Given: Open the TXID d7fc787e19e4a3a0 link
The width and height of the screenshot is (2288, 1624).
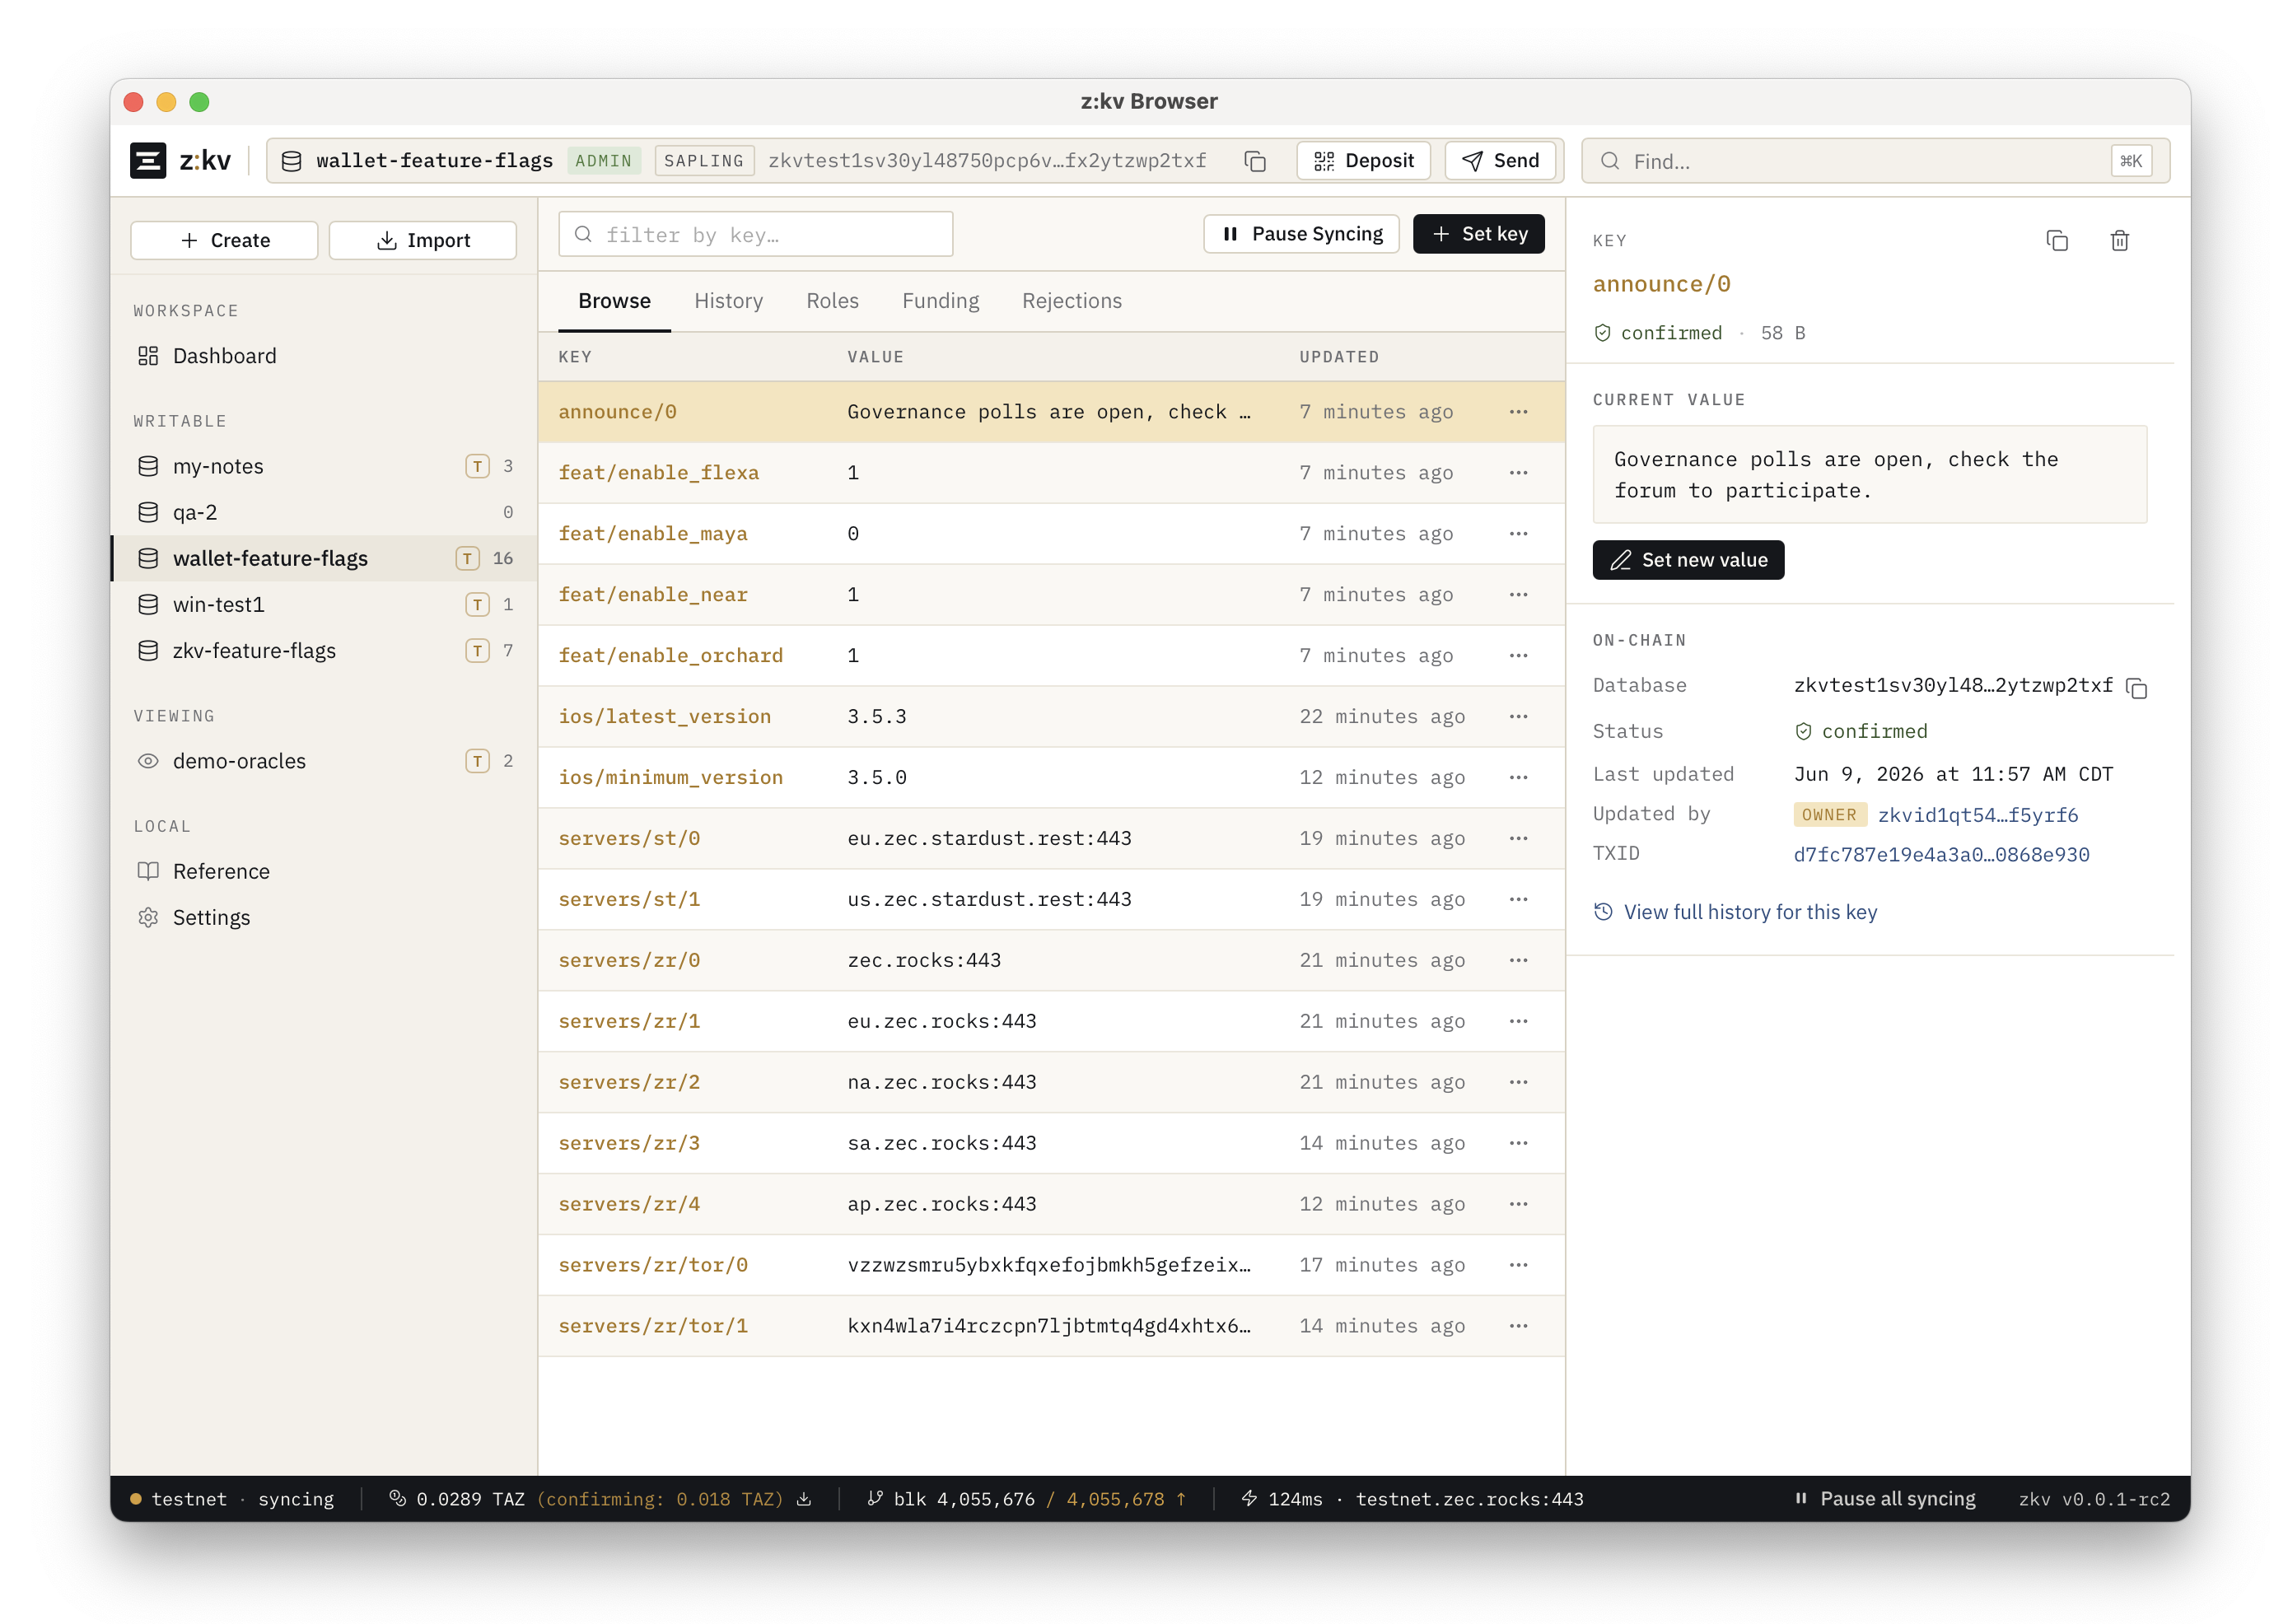Looking at the screenshot, I should [x=1941, y=855].
